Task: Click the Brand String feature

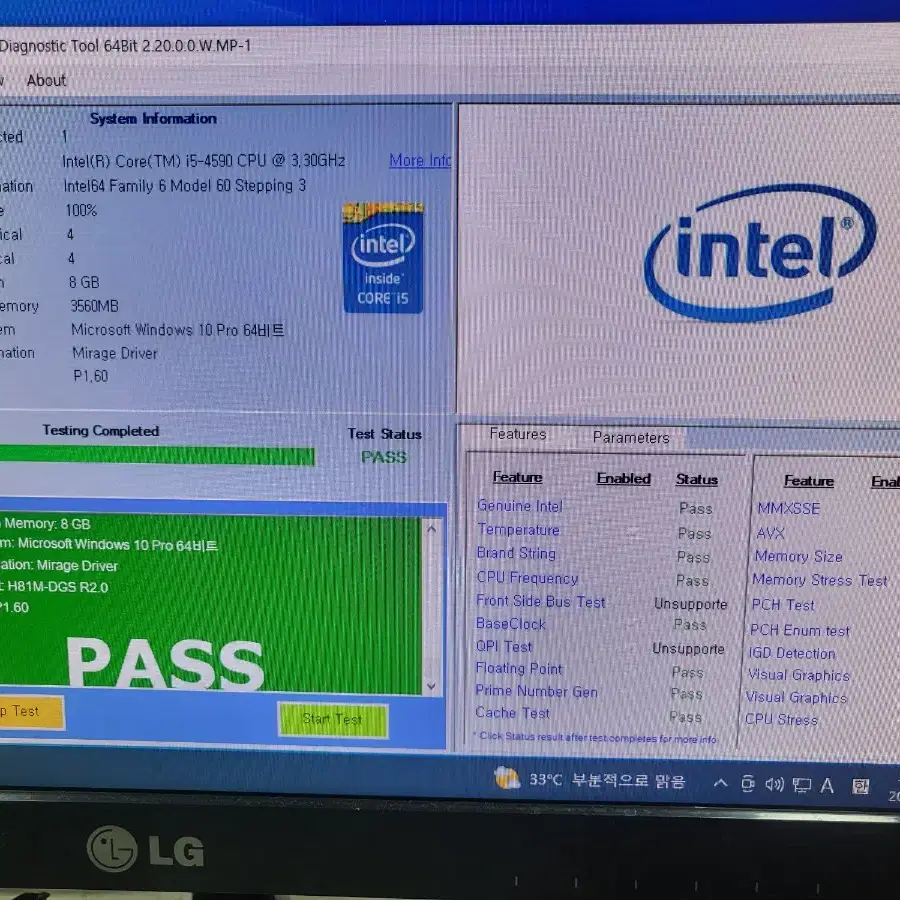Action: 516,553
